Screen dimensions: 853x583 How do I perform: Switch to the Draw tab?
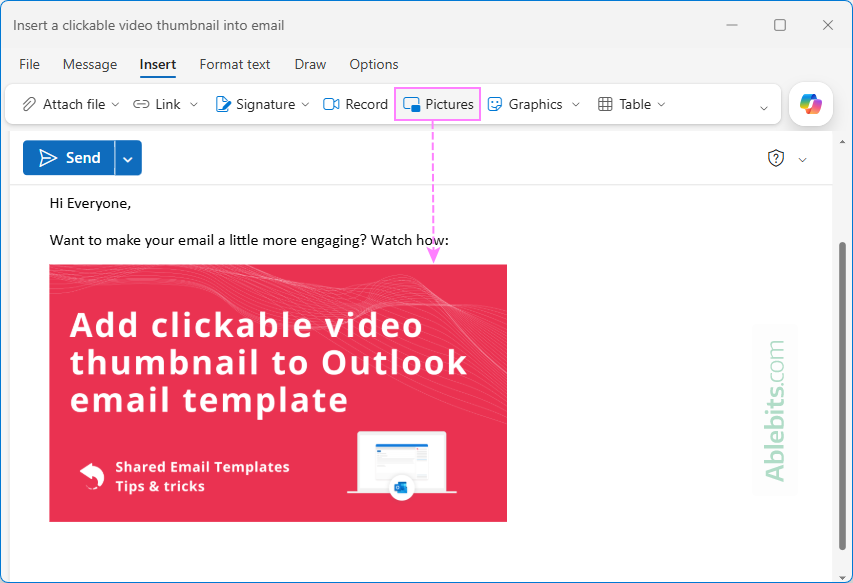coord(310,64)
